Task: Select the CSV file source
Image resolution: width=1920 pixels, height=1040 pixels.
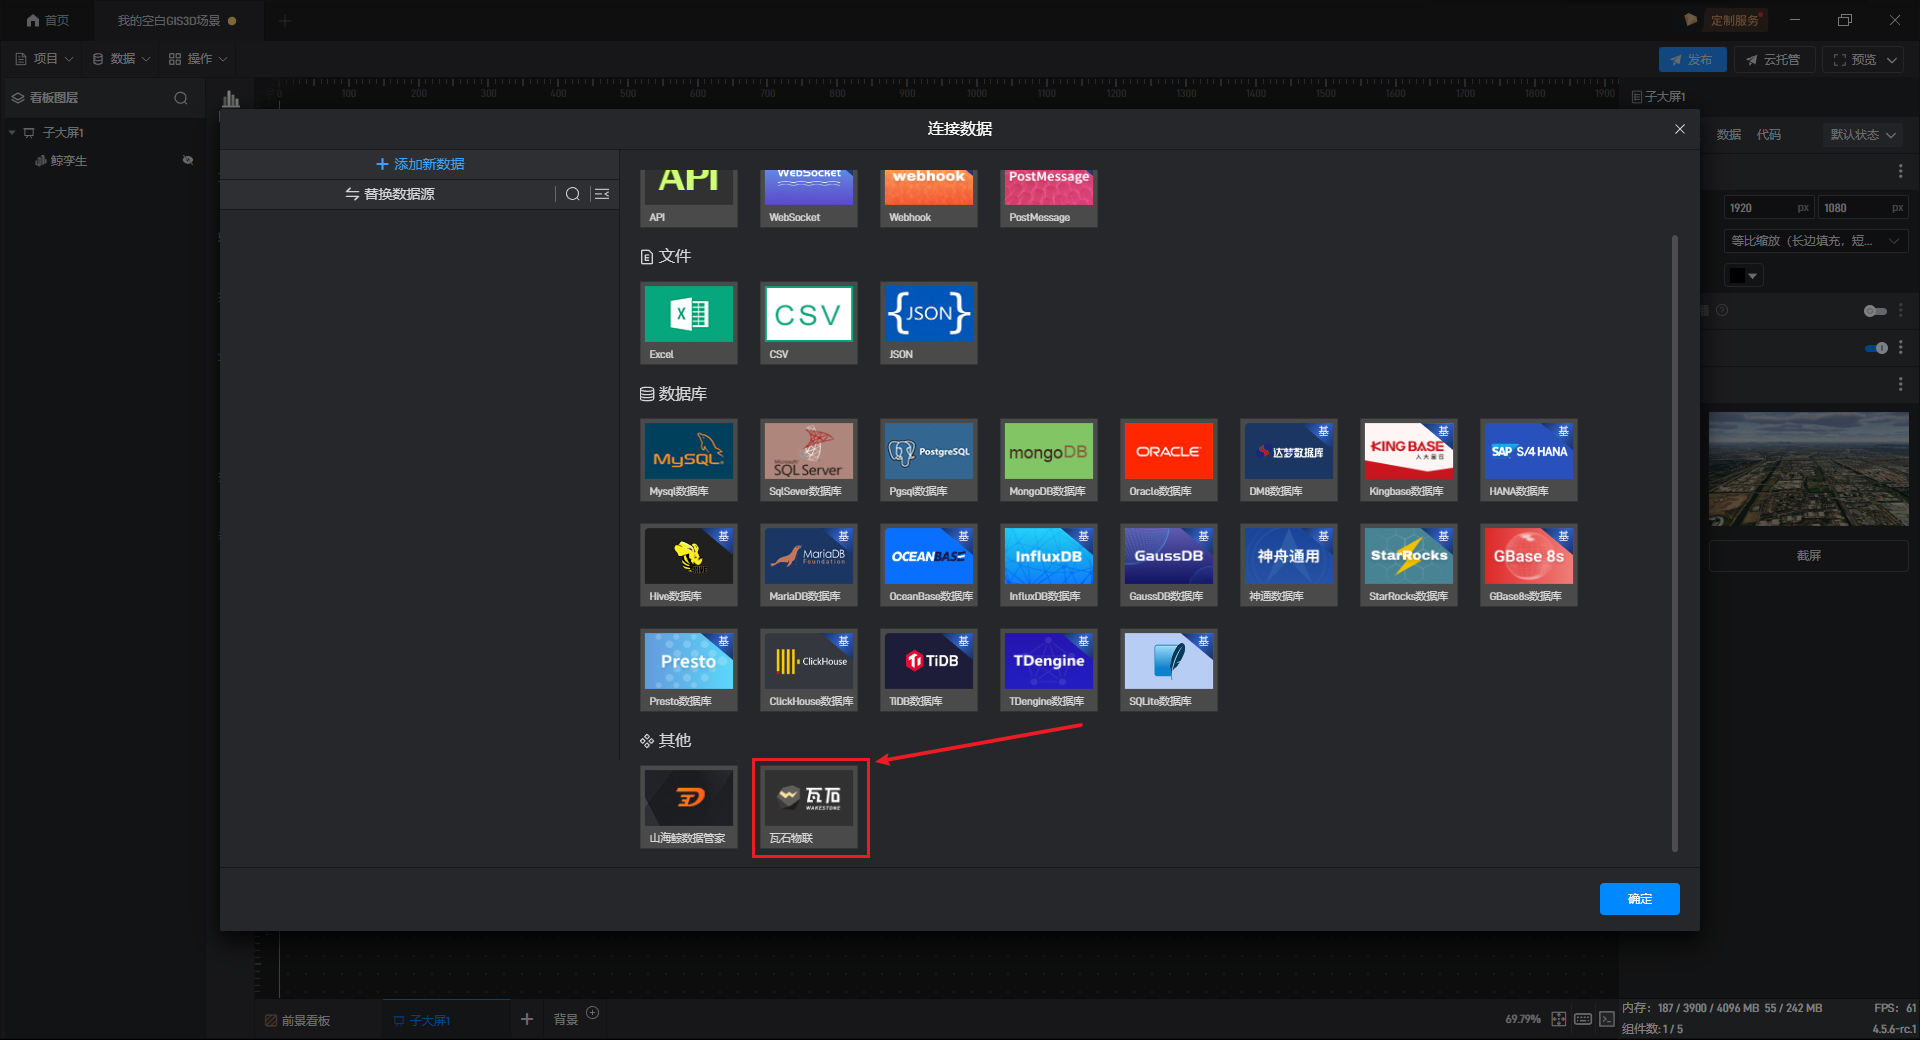Action: 809,323
